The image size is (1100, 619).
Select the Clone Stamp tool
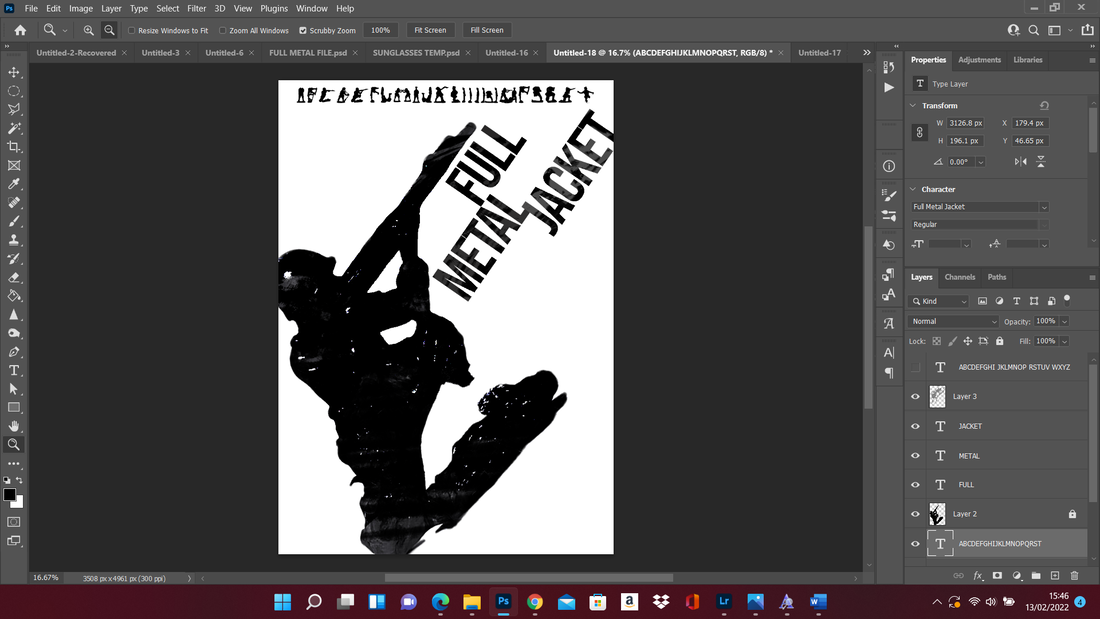click(14, 240)
